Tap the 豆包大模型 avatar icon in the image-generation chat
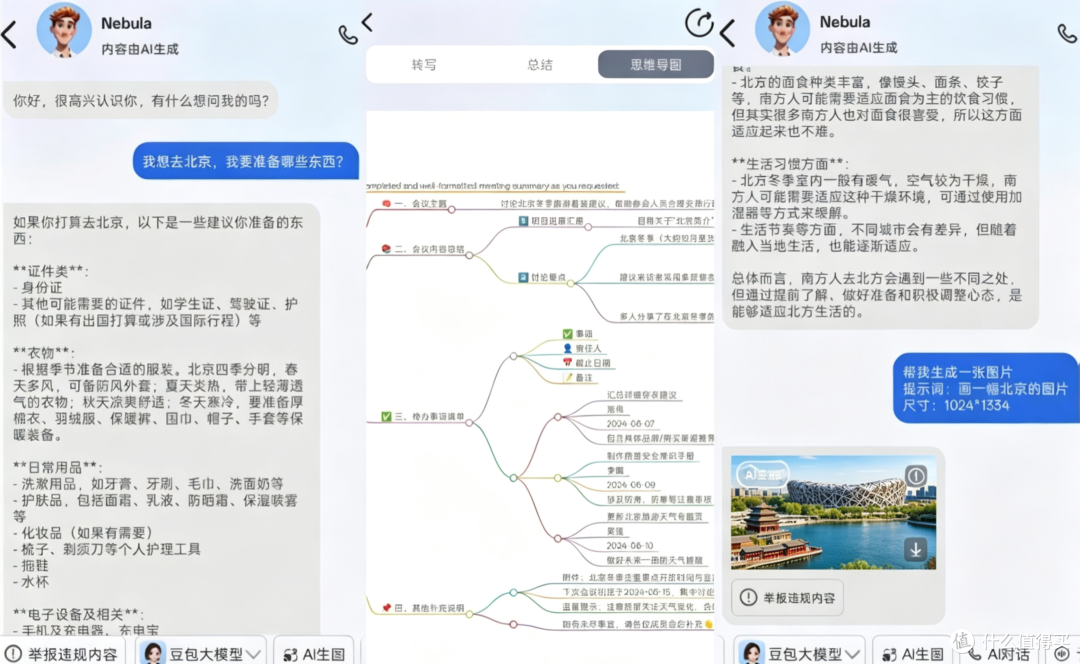The image size is (1080, 664). (x=752, y=653)
